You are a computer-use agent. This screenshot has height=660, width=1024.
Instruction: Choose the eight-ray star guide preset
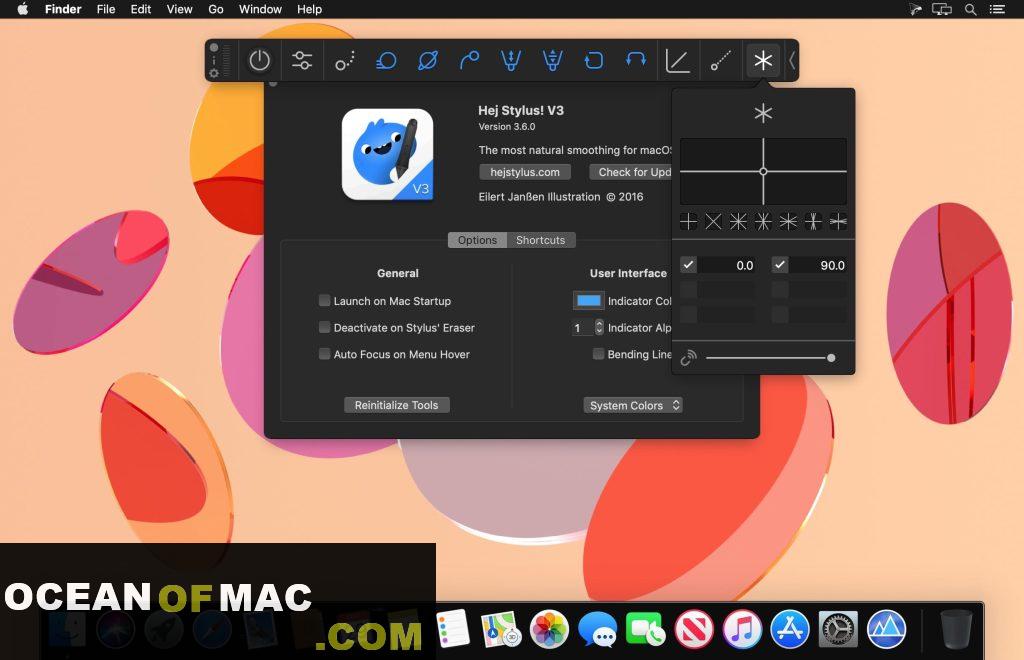point(738,222)
